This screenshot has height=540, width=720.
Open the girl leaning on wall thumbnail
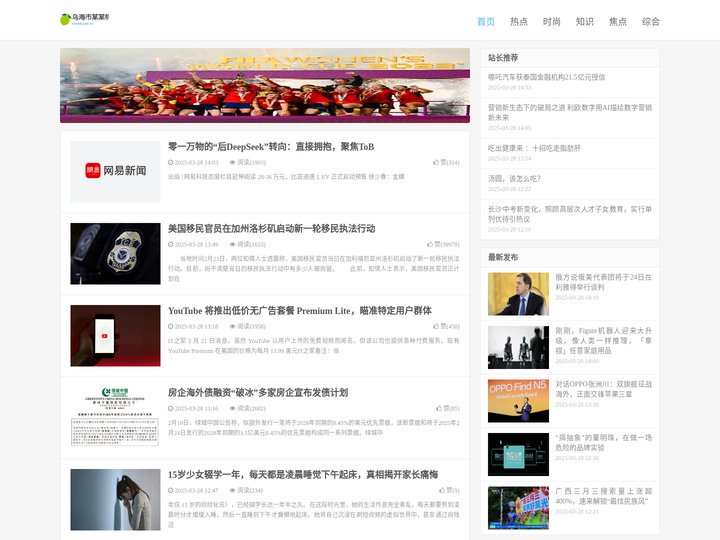coord(115,500)
